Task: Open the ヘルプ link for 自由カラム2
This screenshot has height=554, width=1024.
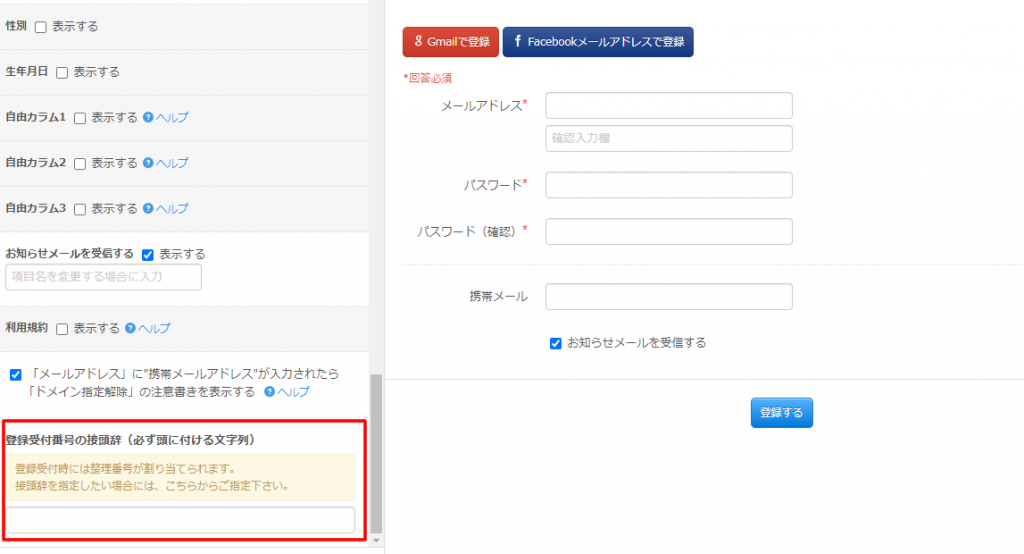Action: tap(172, 163)
